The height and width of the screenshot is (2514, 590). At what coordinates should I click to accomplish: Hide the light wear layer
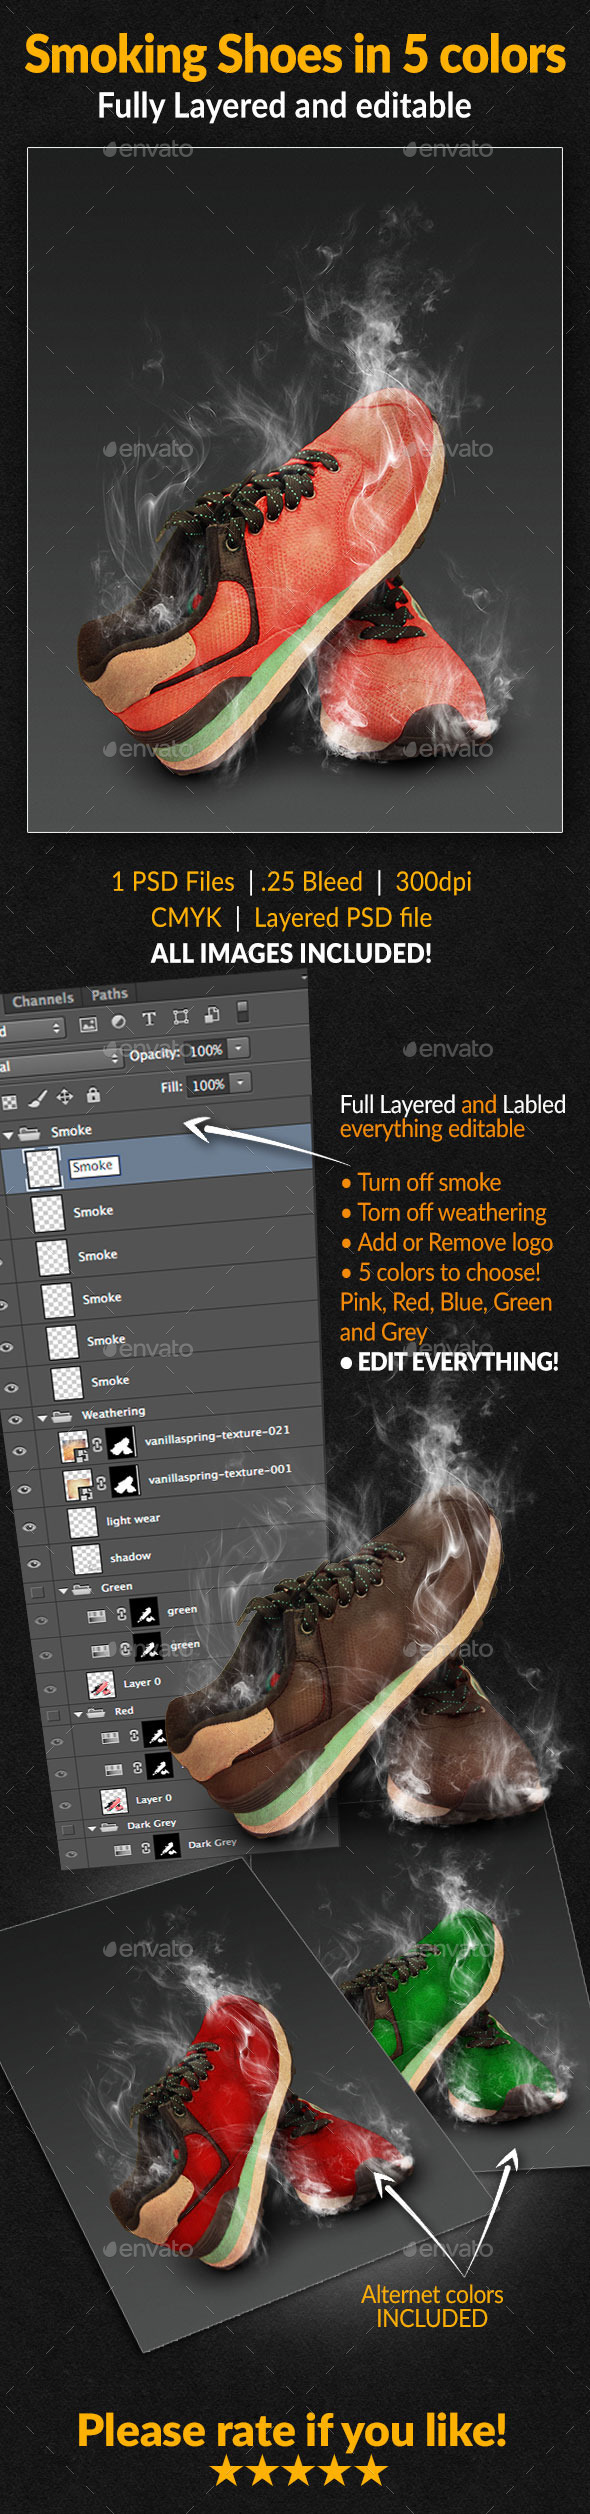(29, 1527)
